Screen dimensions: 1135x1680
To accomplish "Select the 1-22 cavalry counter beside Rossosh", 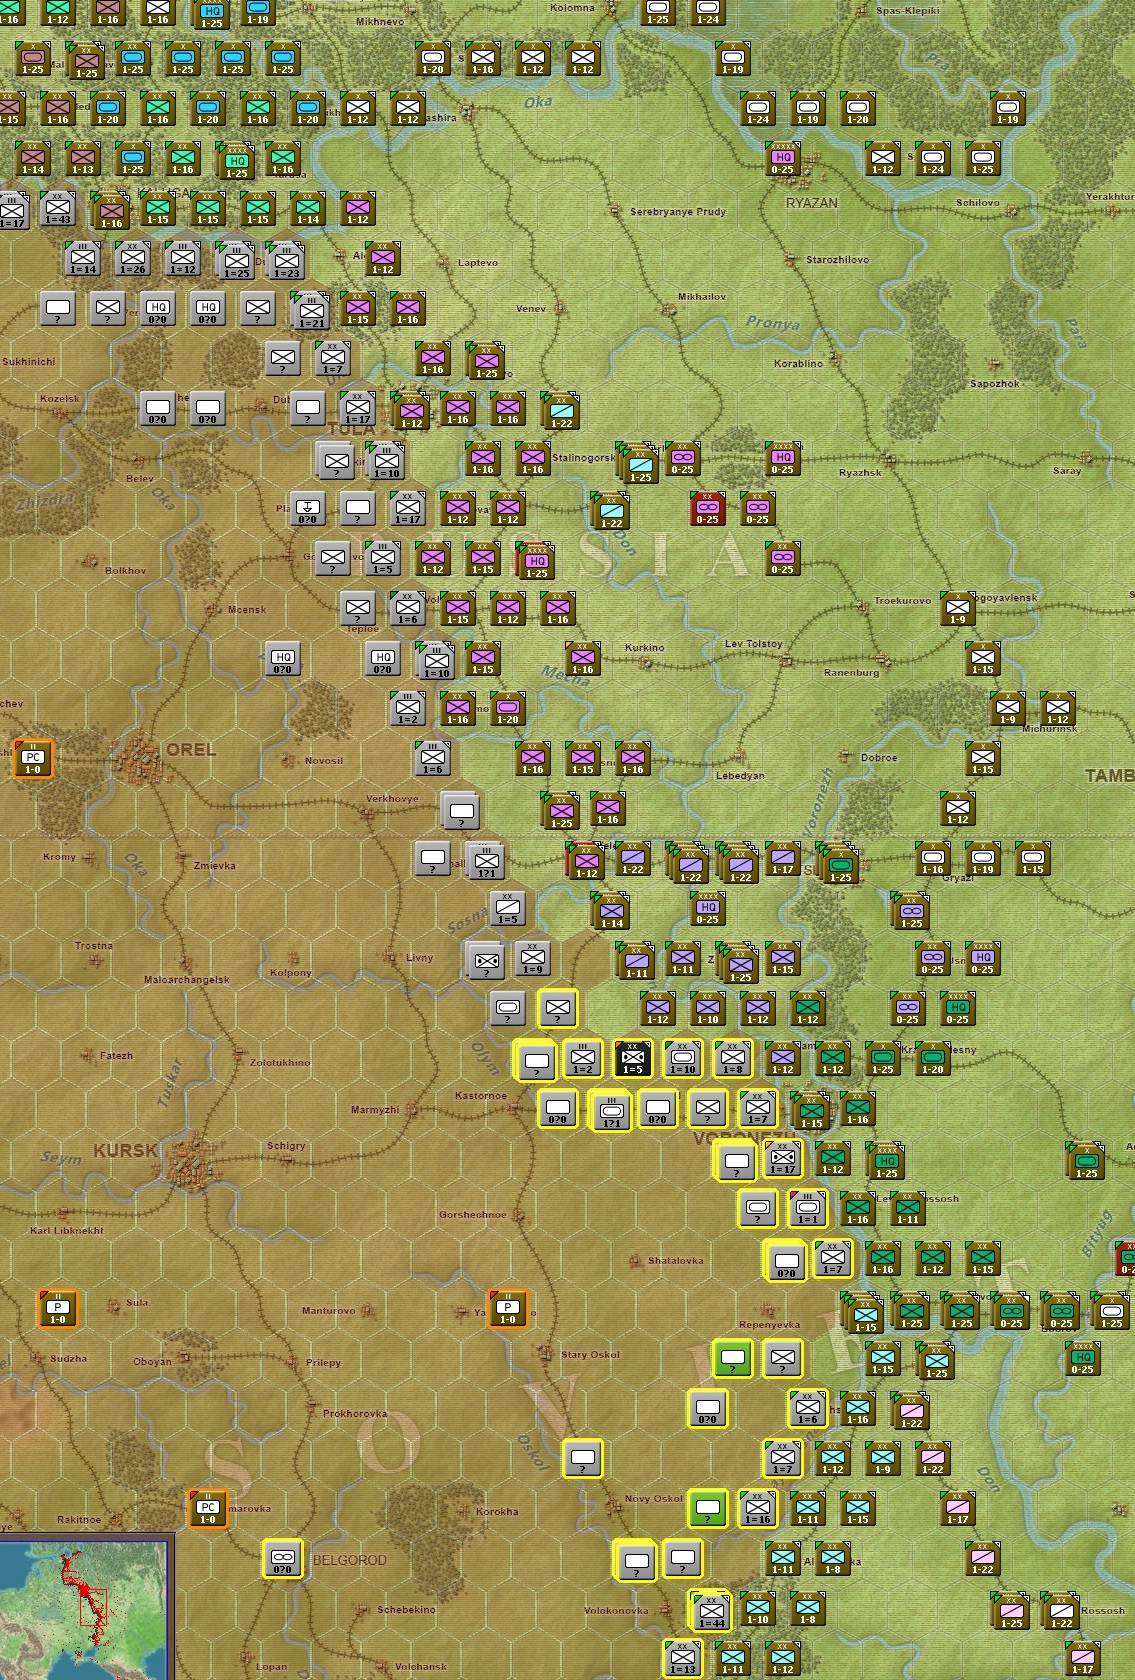I will click(1062, 1611).
